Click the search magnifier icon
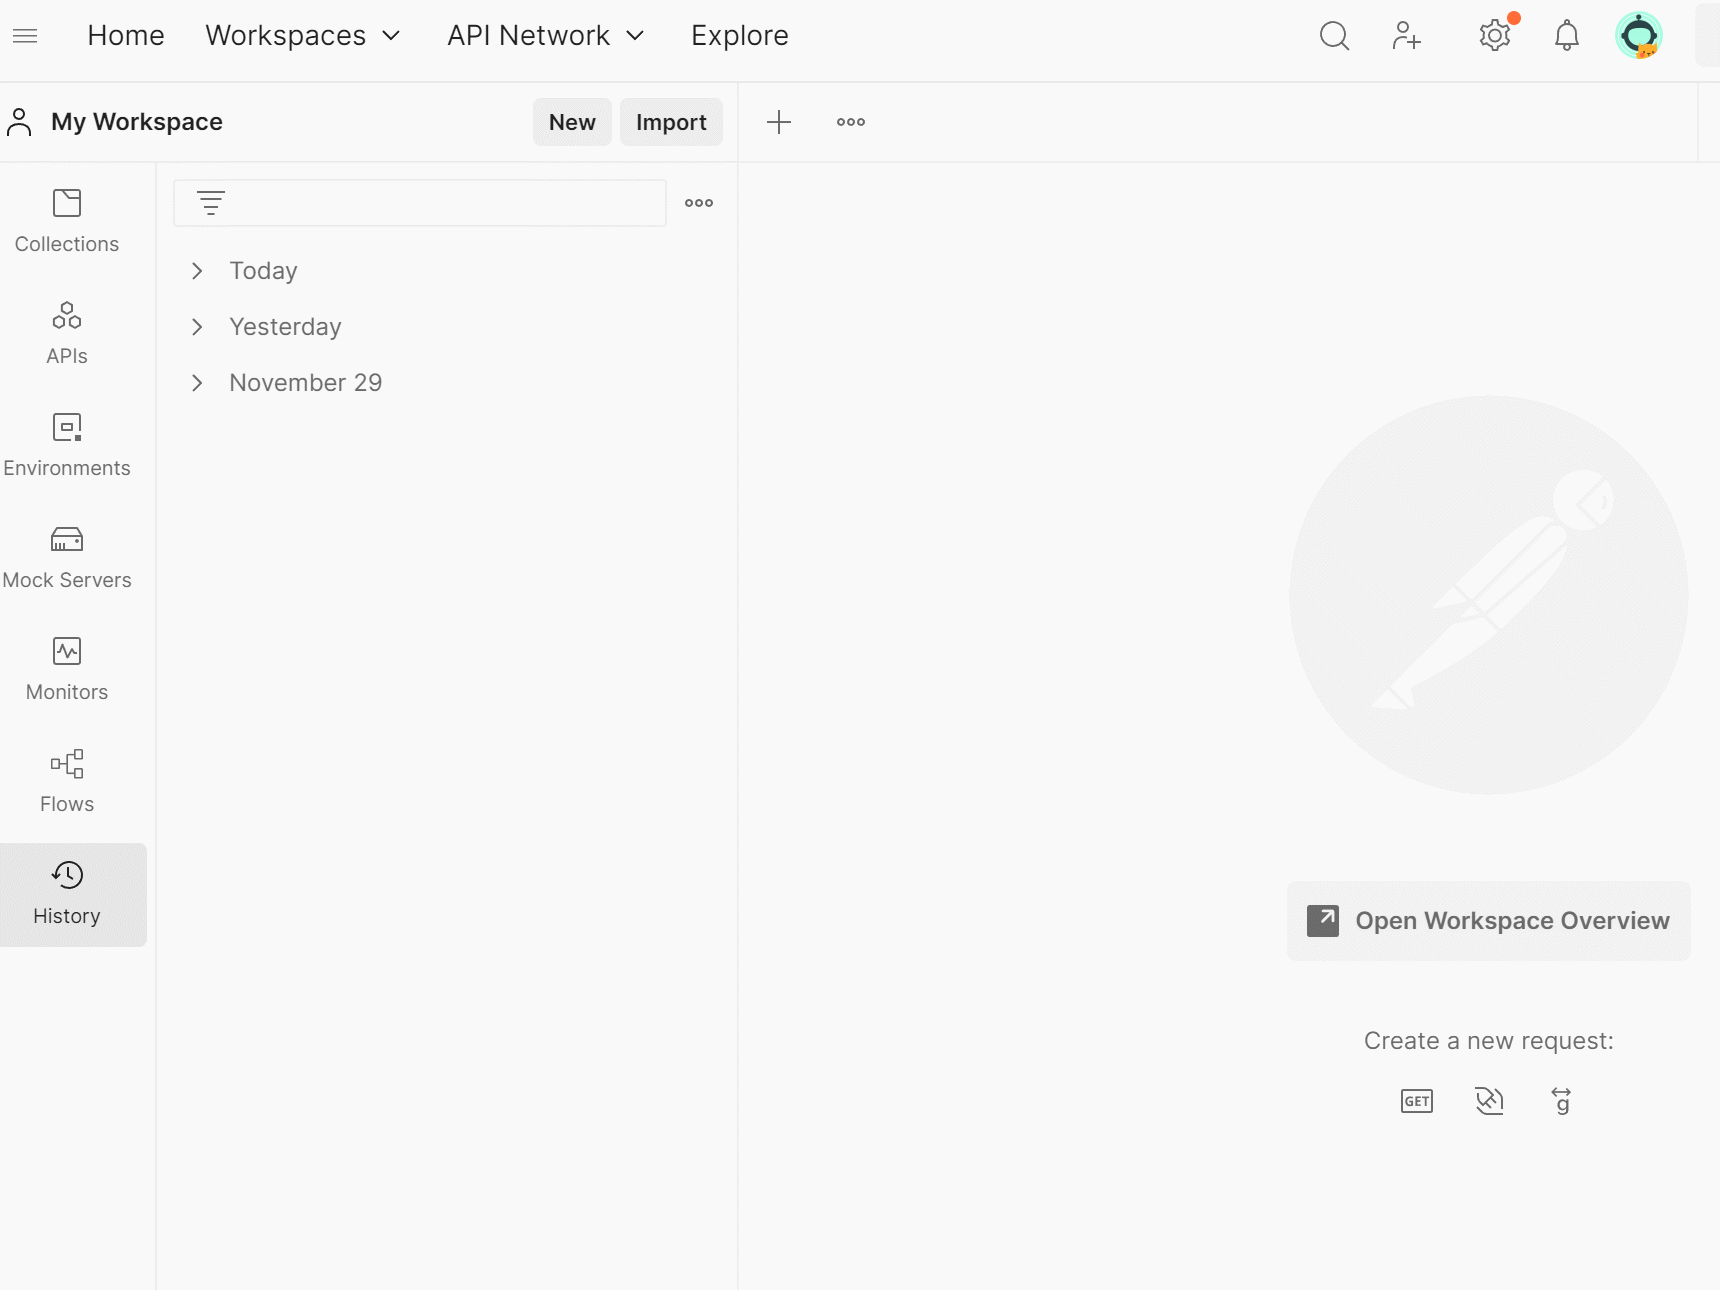The image size is (1720, 1290). [x=1334, y=36]
